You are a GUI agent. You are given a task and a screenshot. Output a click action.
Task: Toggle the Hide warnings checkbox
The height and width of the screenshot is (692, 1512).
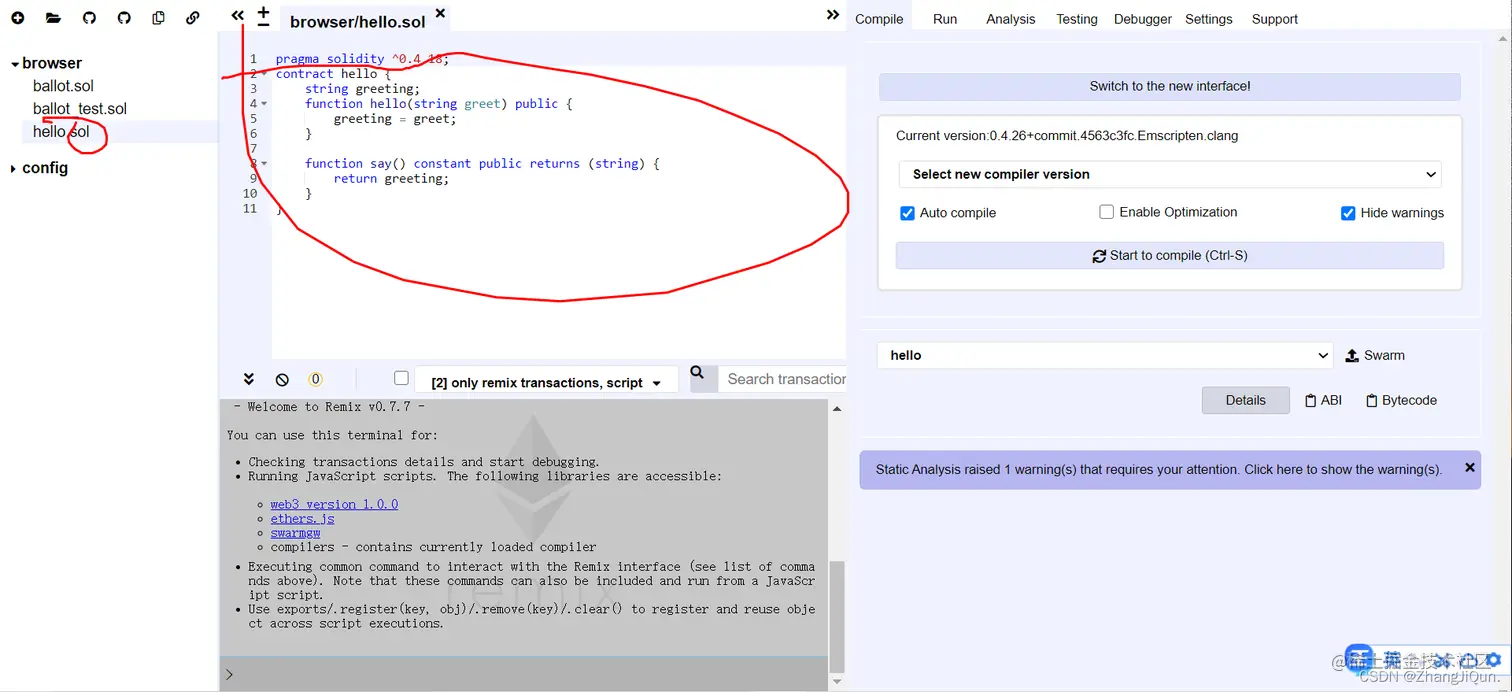(1348, 213)
